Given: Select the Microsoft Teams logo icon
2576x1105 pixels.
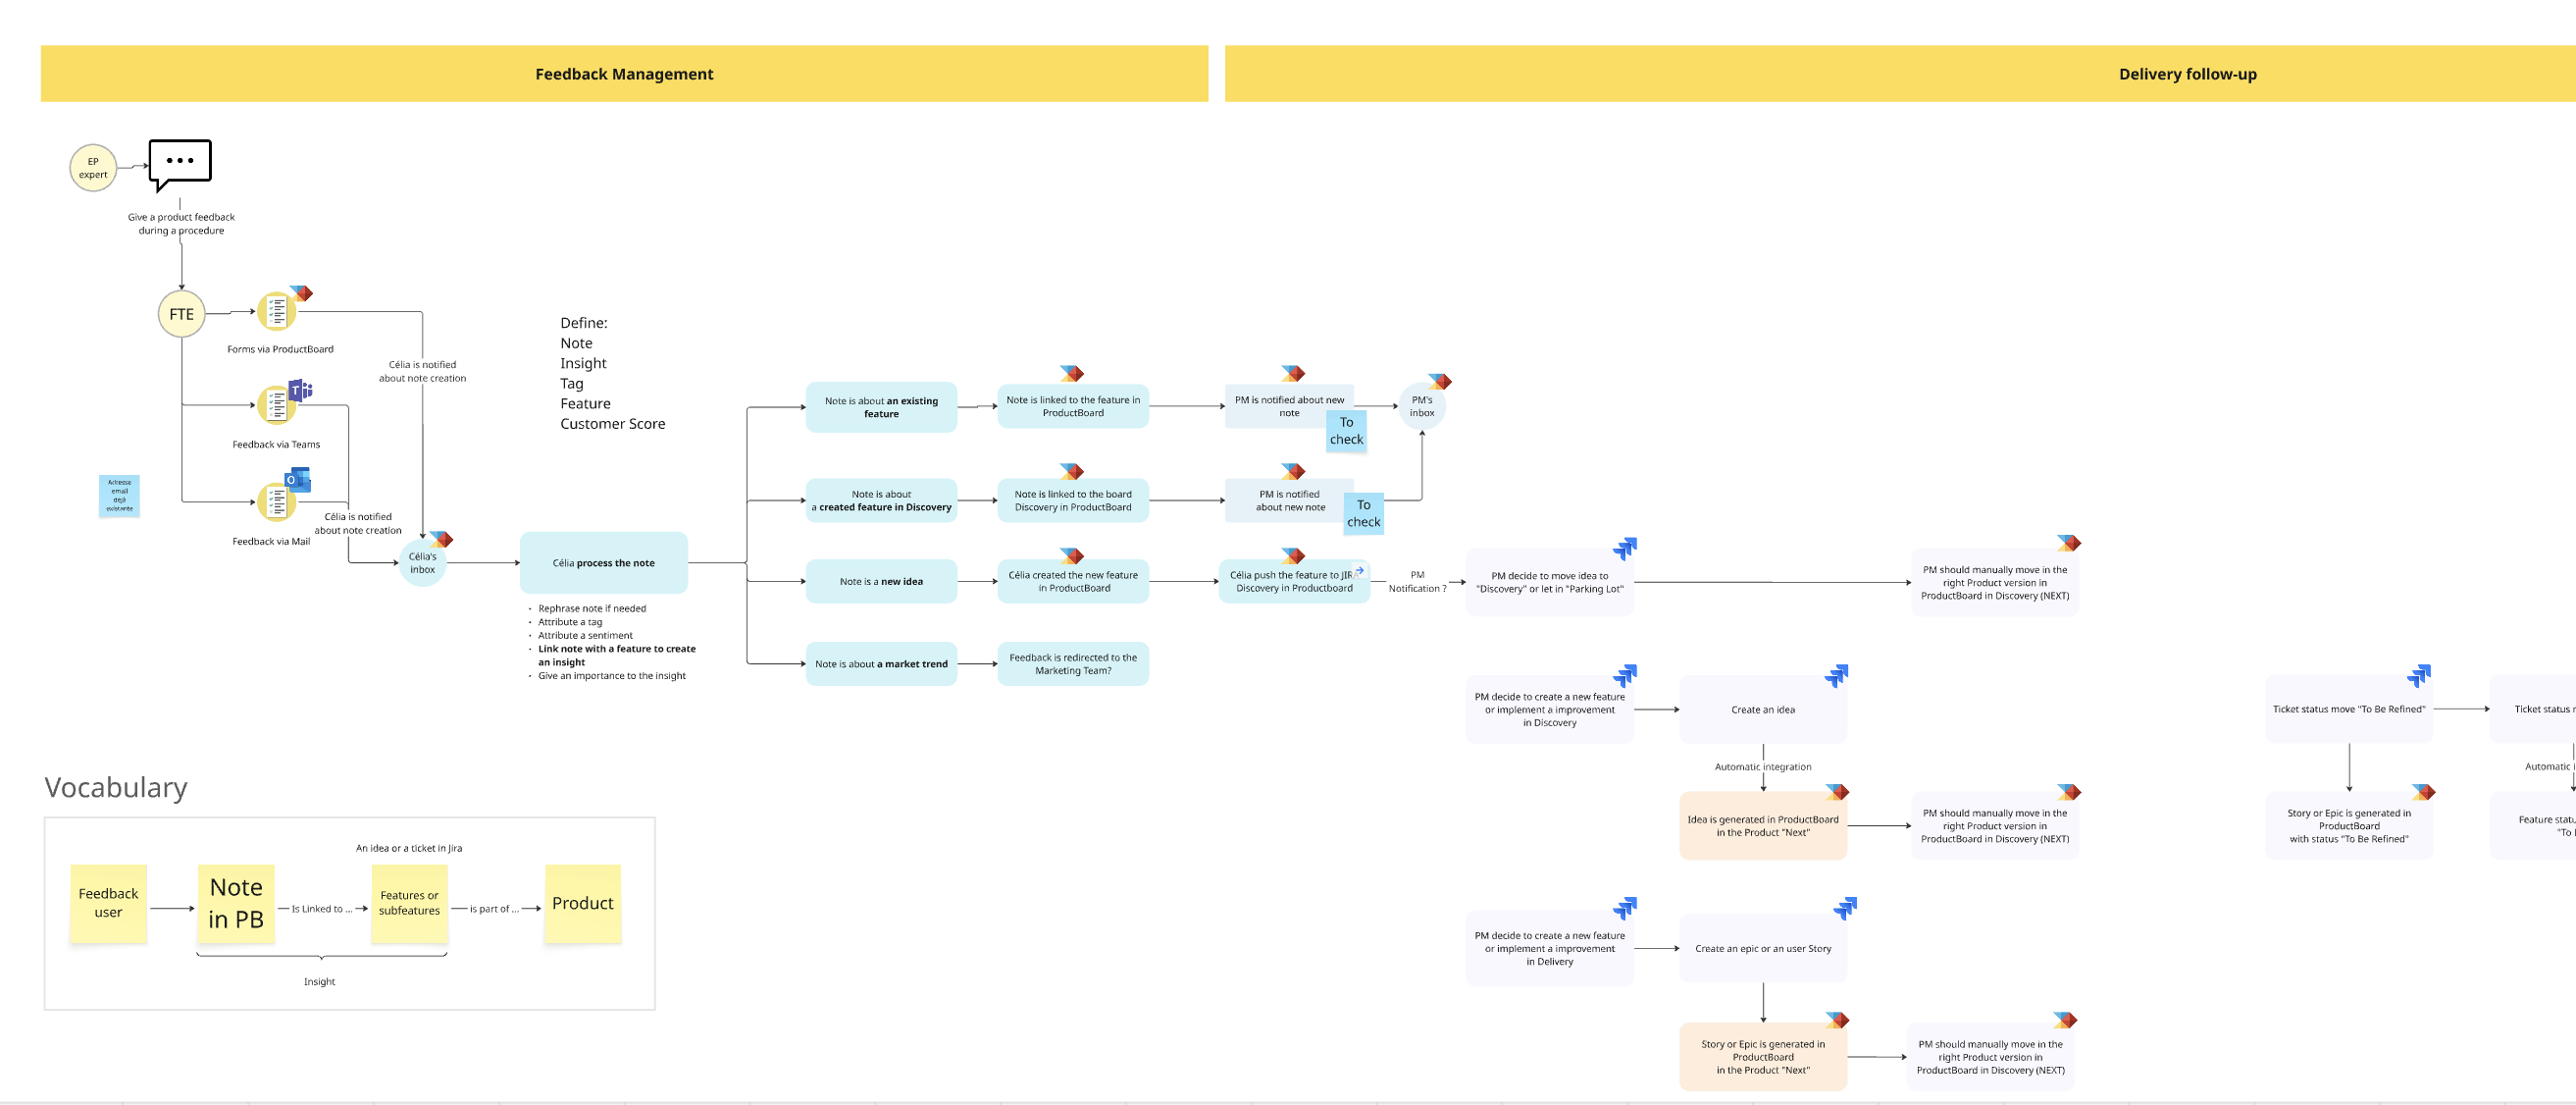Looking at the screenshot, I should (300, 390).
